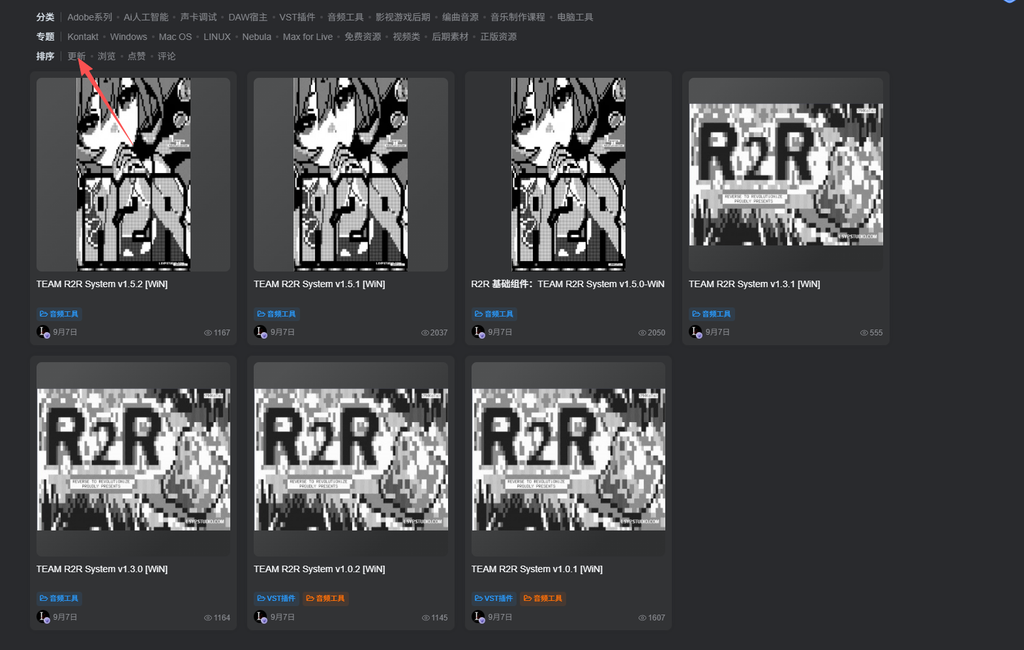Choose the DAW宿主 category
Image resolution: width=1024 pixels, height=650 pixels.
click(x=248, y=17)
